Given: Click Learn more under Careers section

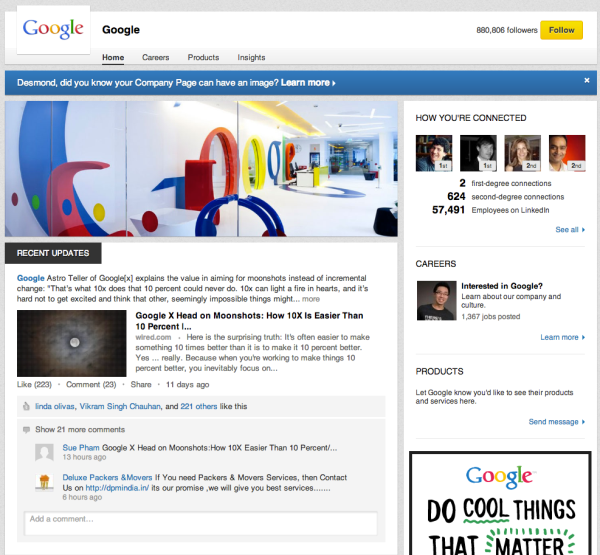Looking at the screenshot, I should 562,337.
